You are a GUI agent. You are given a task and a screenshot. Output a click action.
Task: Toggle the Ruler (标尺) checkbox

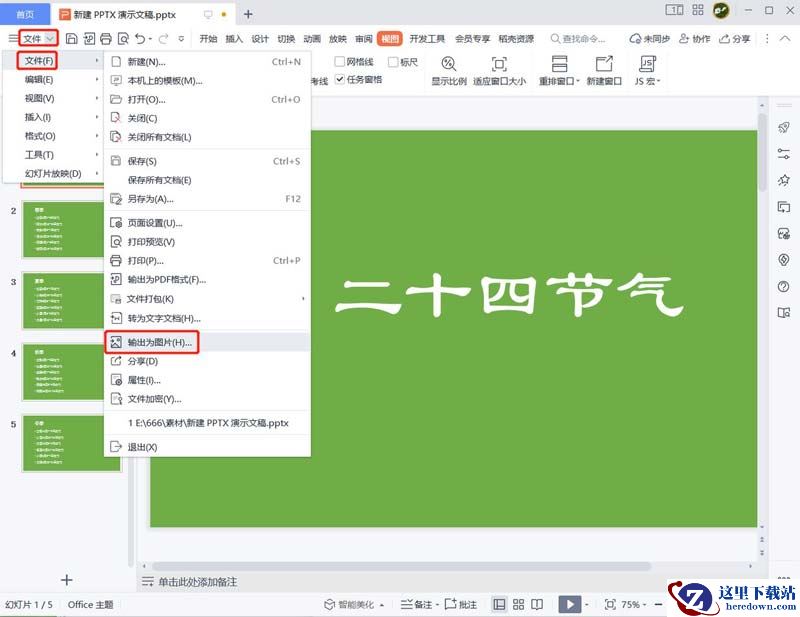coord(392,62)
